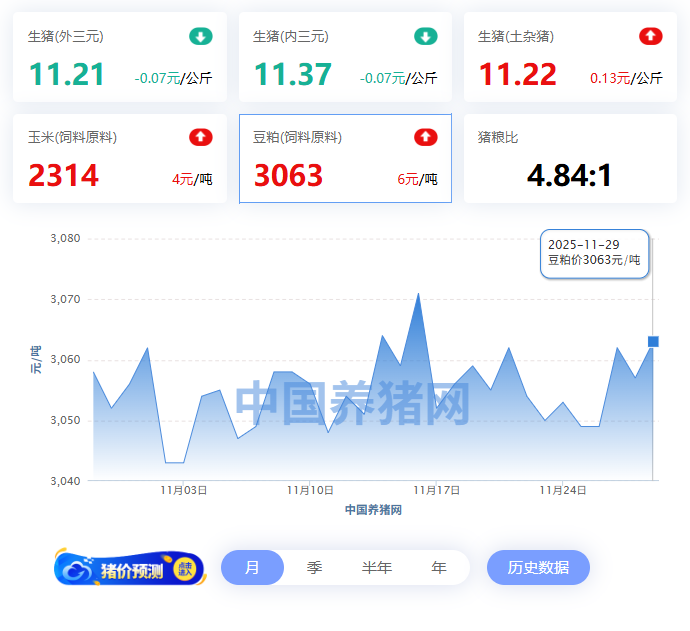This screenshot has height=631, width=690.
Task: Click the blue data point marker on chart
Action: [x=653, y=342]
